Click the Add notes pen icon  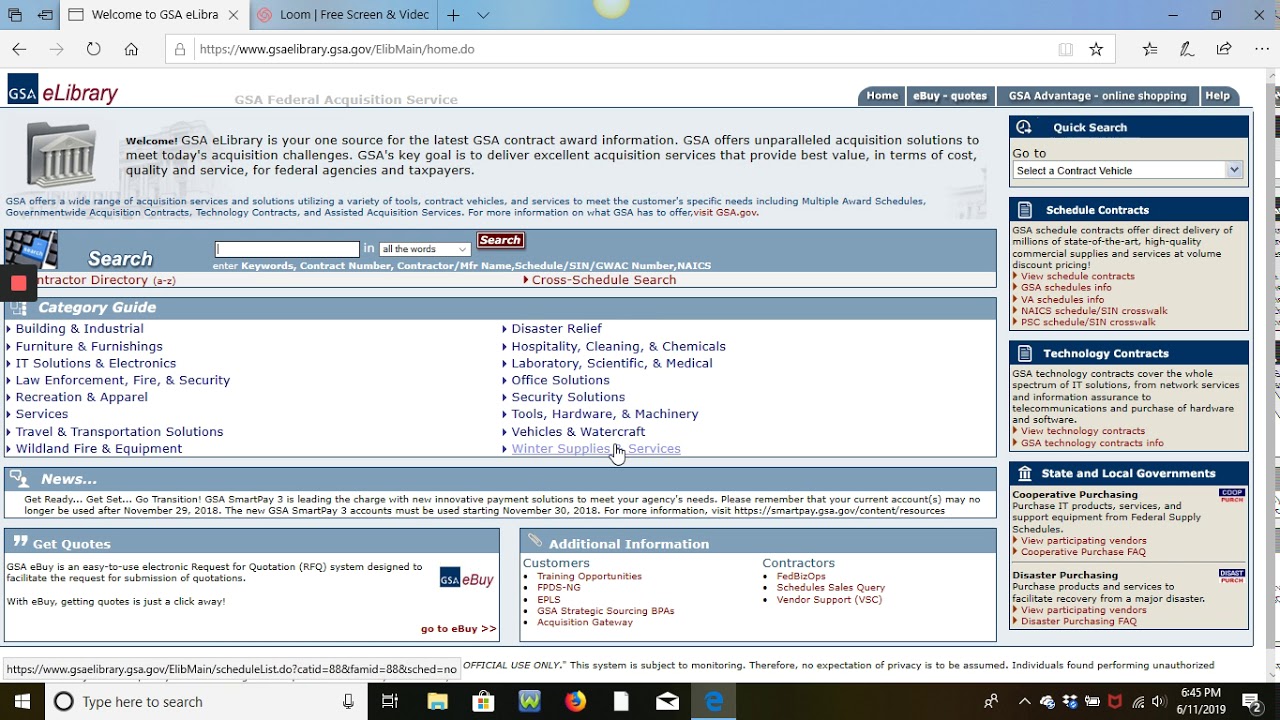coord(1187,49)
